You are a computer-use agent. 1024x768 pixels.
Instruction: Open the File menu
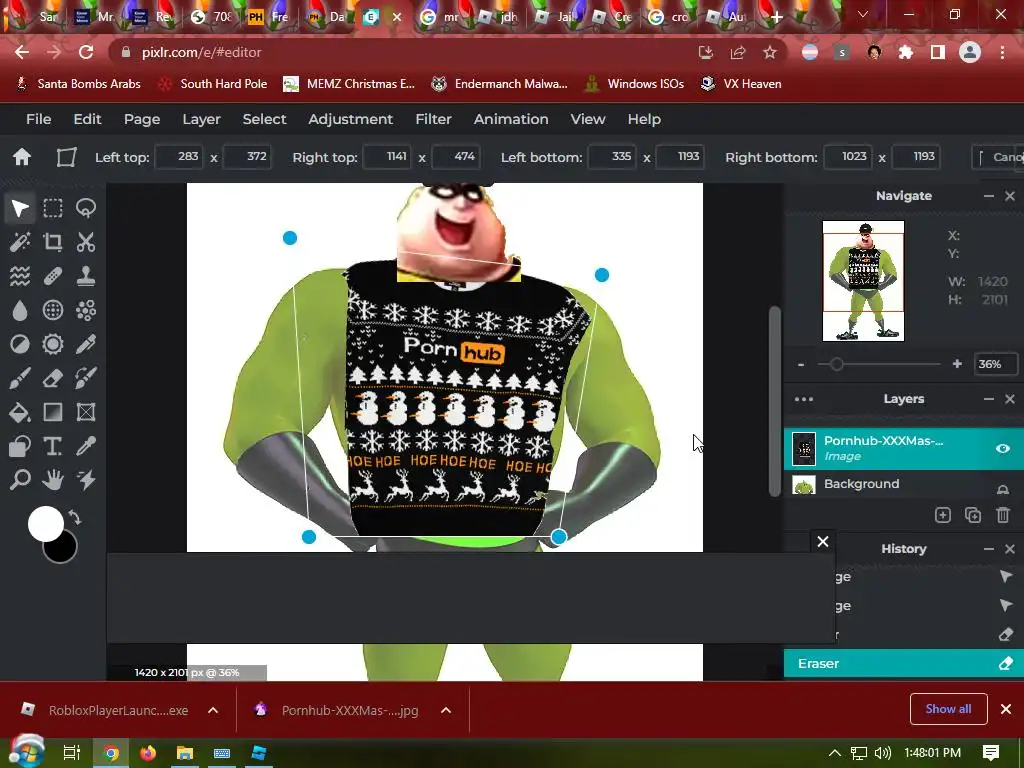tap(39, 119)
